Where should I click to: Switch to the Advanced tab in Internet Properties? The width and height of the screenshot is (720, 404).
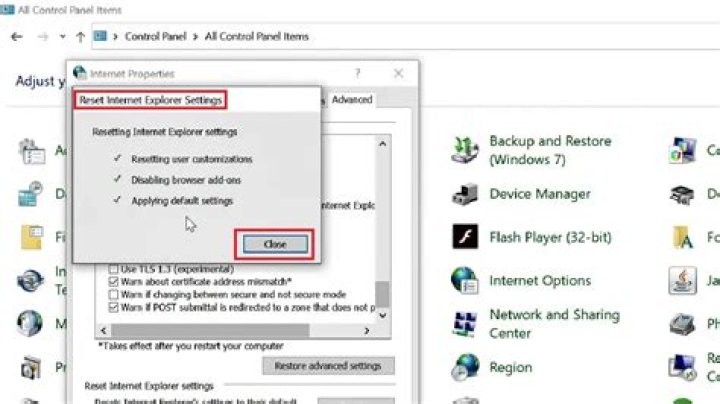point(352,100)
